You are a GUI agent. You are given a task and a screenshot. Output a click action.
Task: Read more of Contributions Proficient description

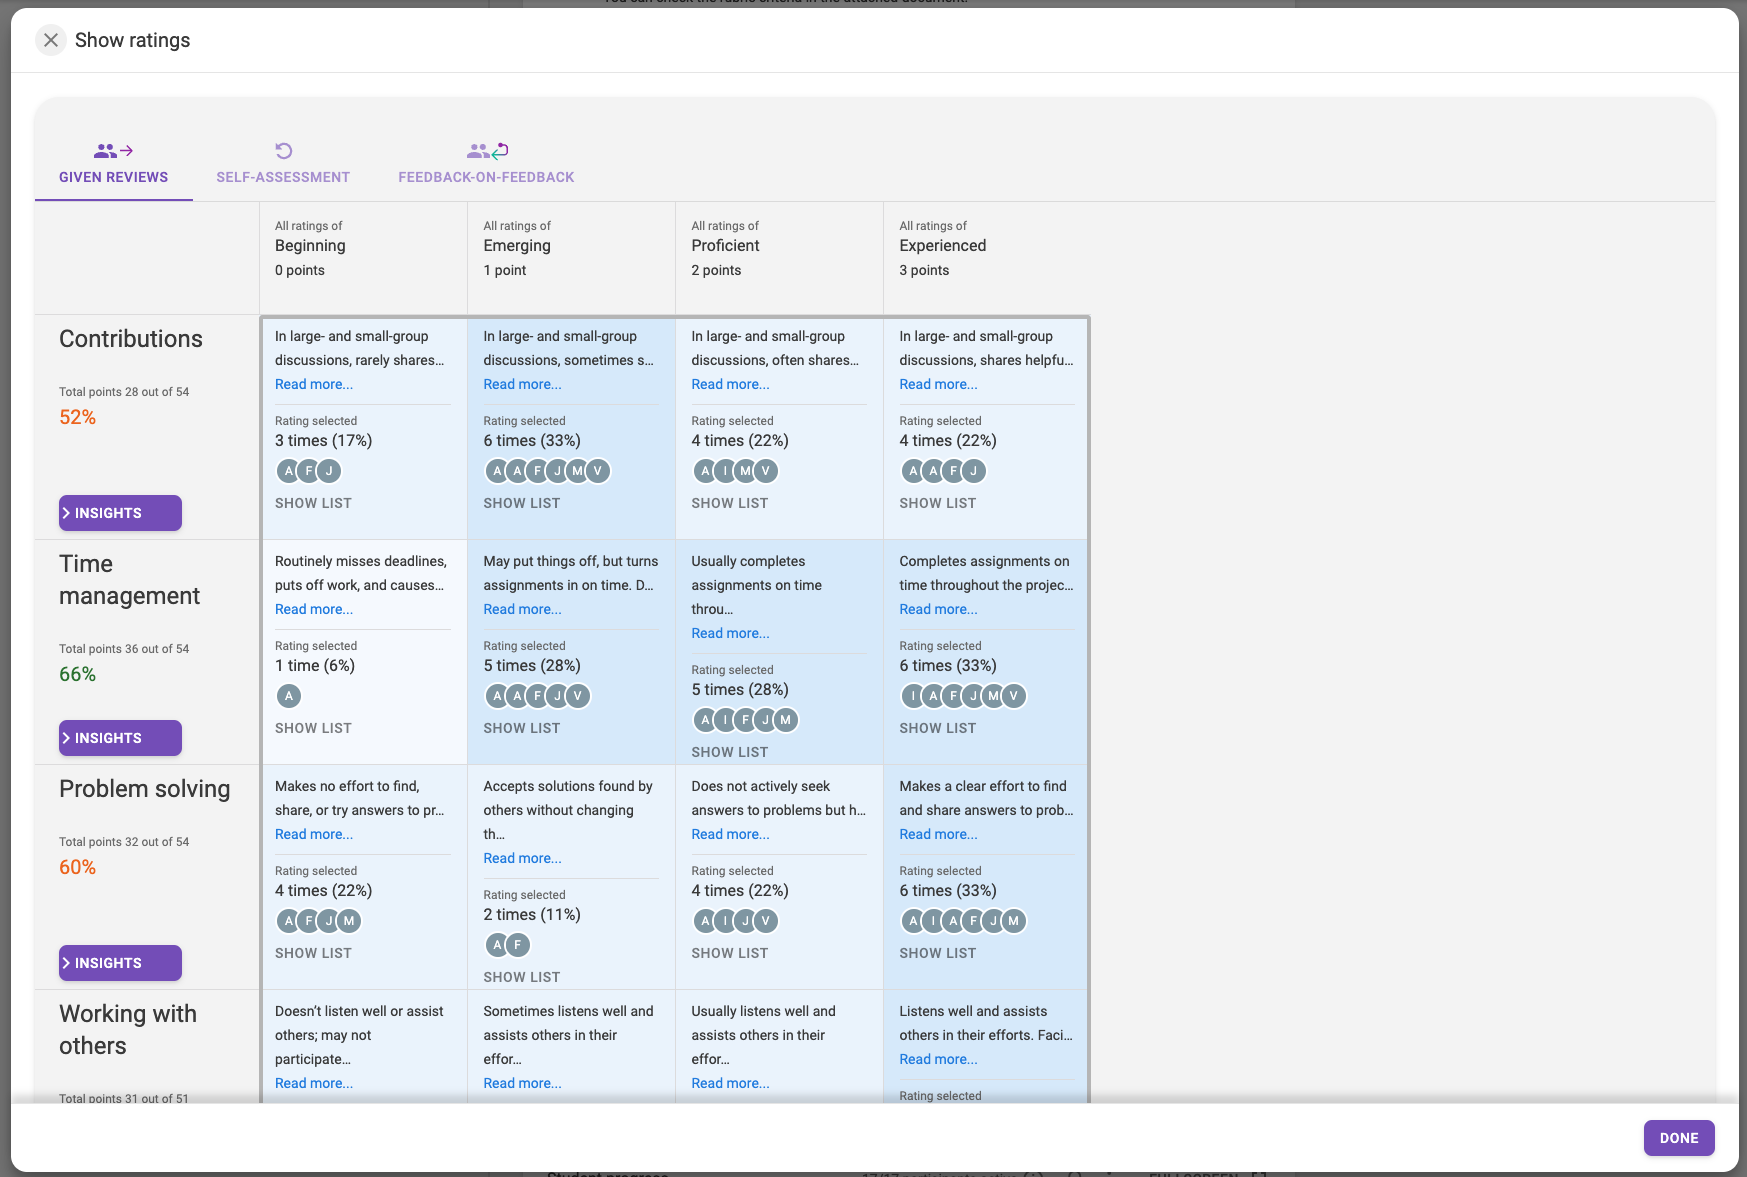(x=730, y=384)
